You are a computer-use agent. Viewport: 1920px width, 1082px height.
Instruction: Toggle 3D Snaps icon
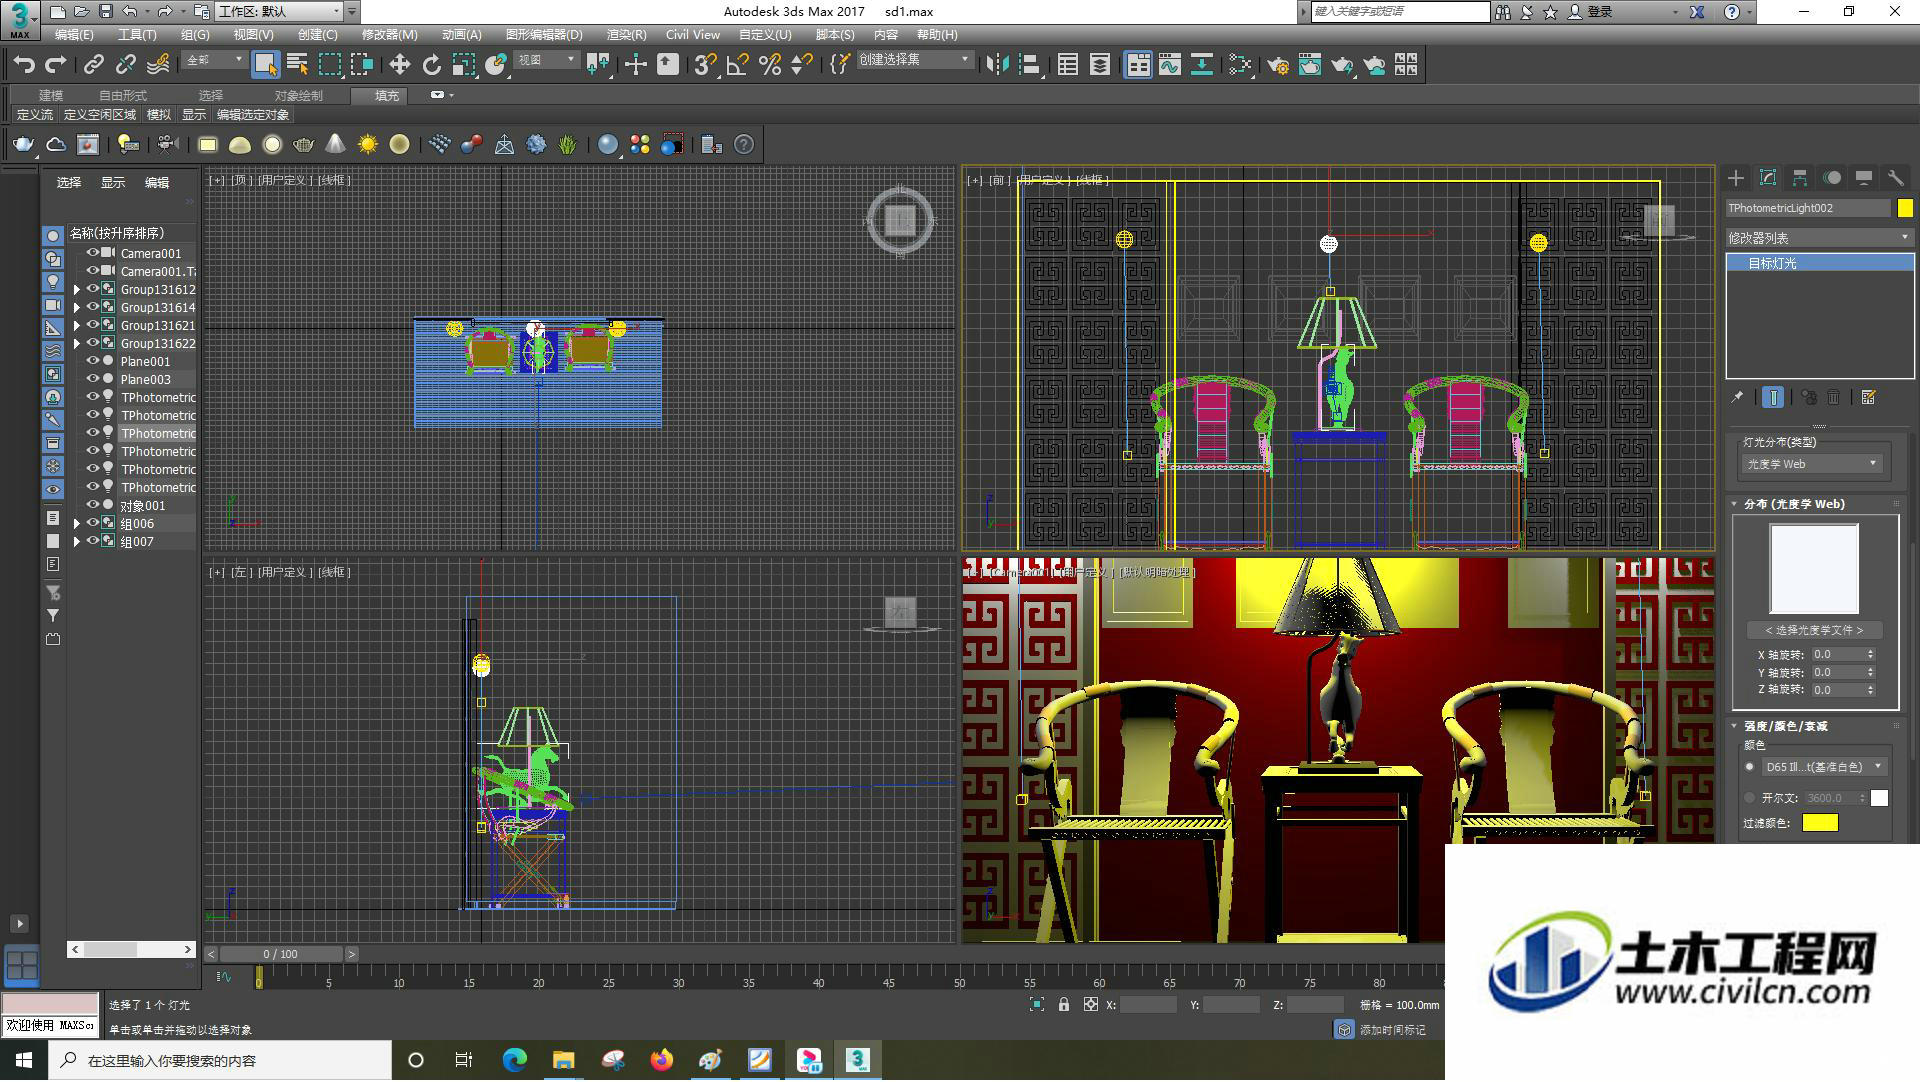pyautogui.click(x=705, y=65)
